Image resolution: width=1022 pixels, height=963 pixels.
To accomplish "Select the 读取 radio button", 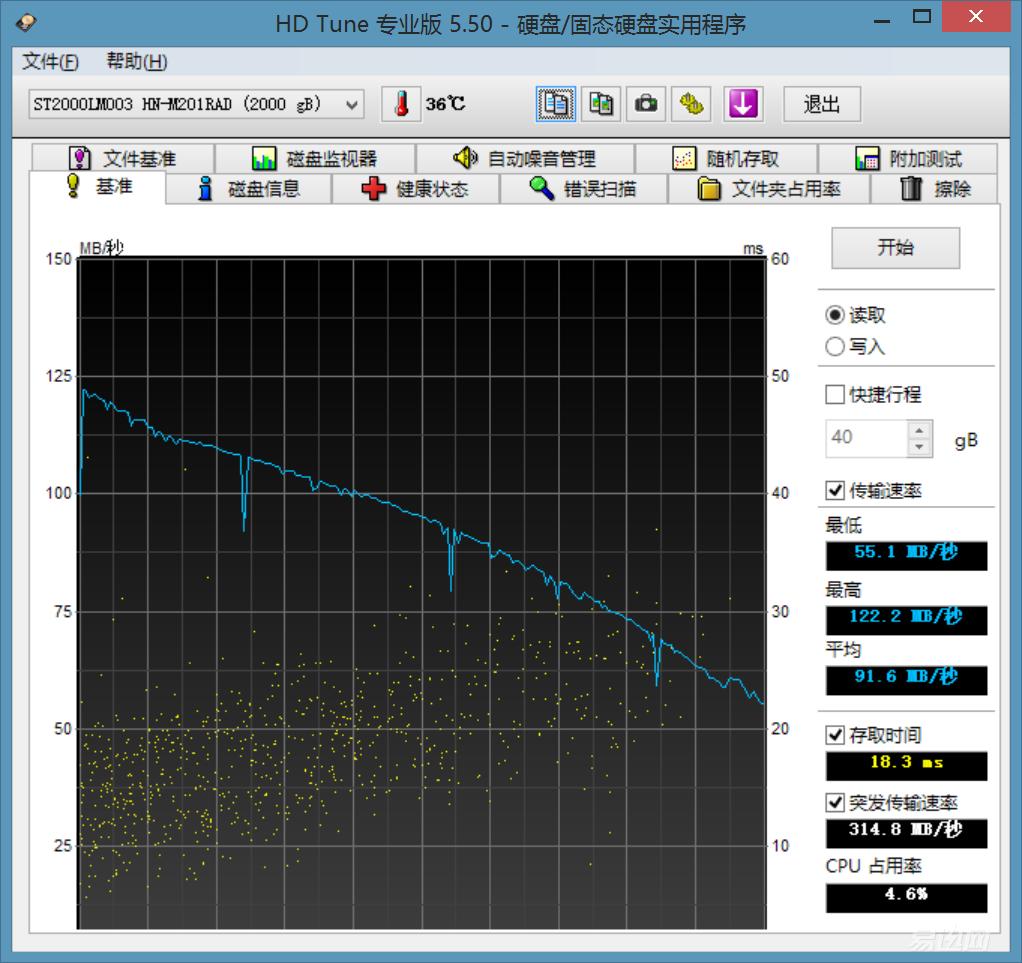I will (835, 315).
